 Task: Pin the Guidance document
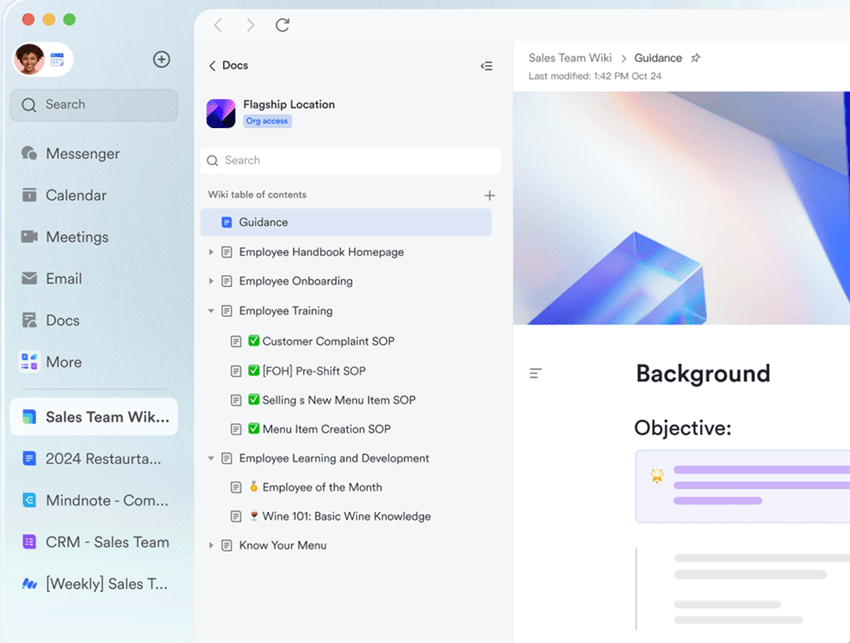(696, 58)
